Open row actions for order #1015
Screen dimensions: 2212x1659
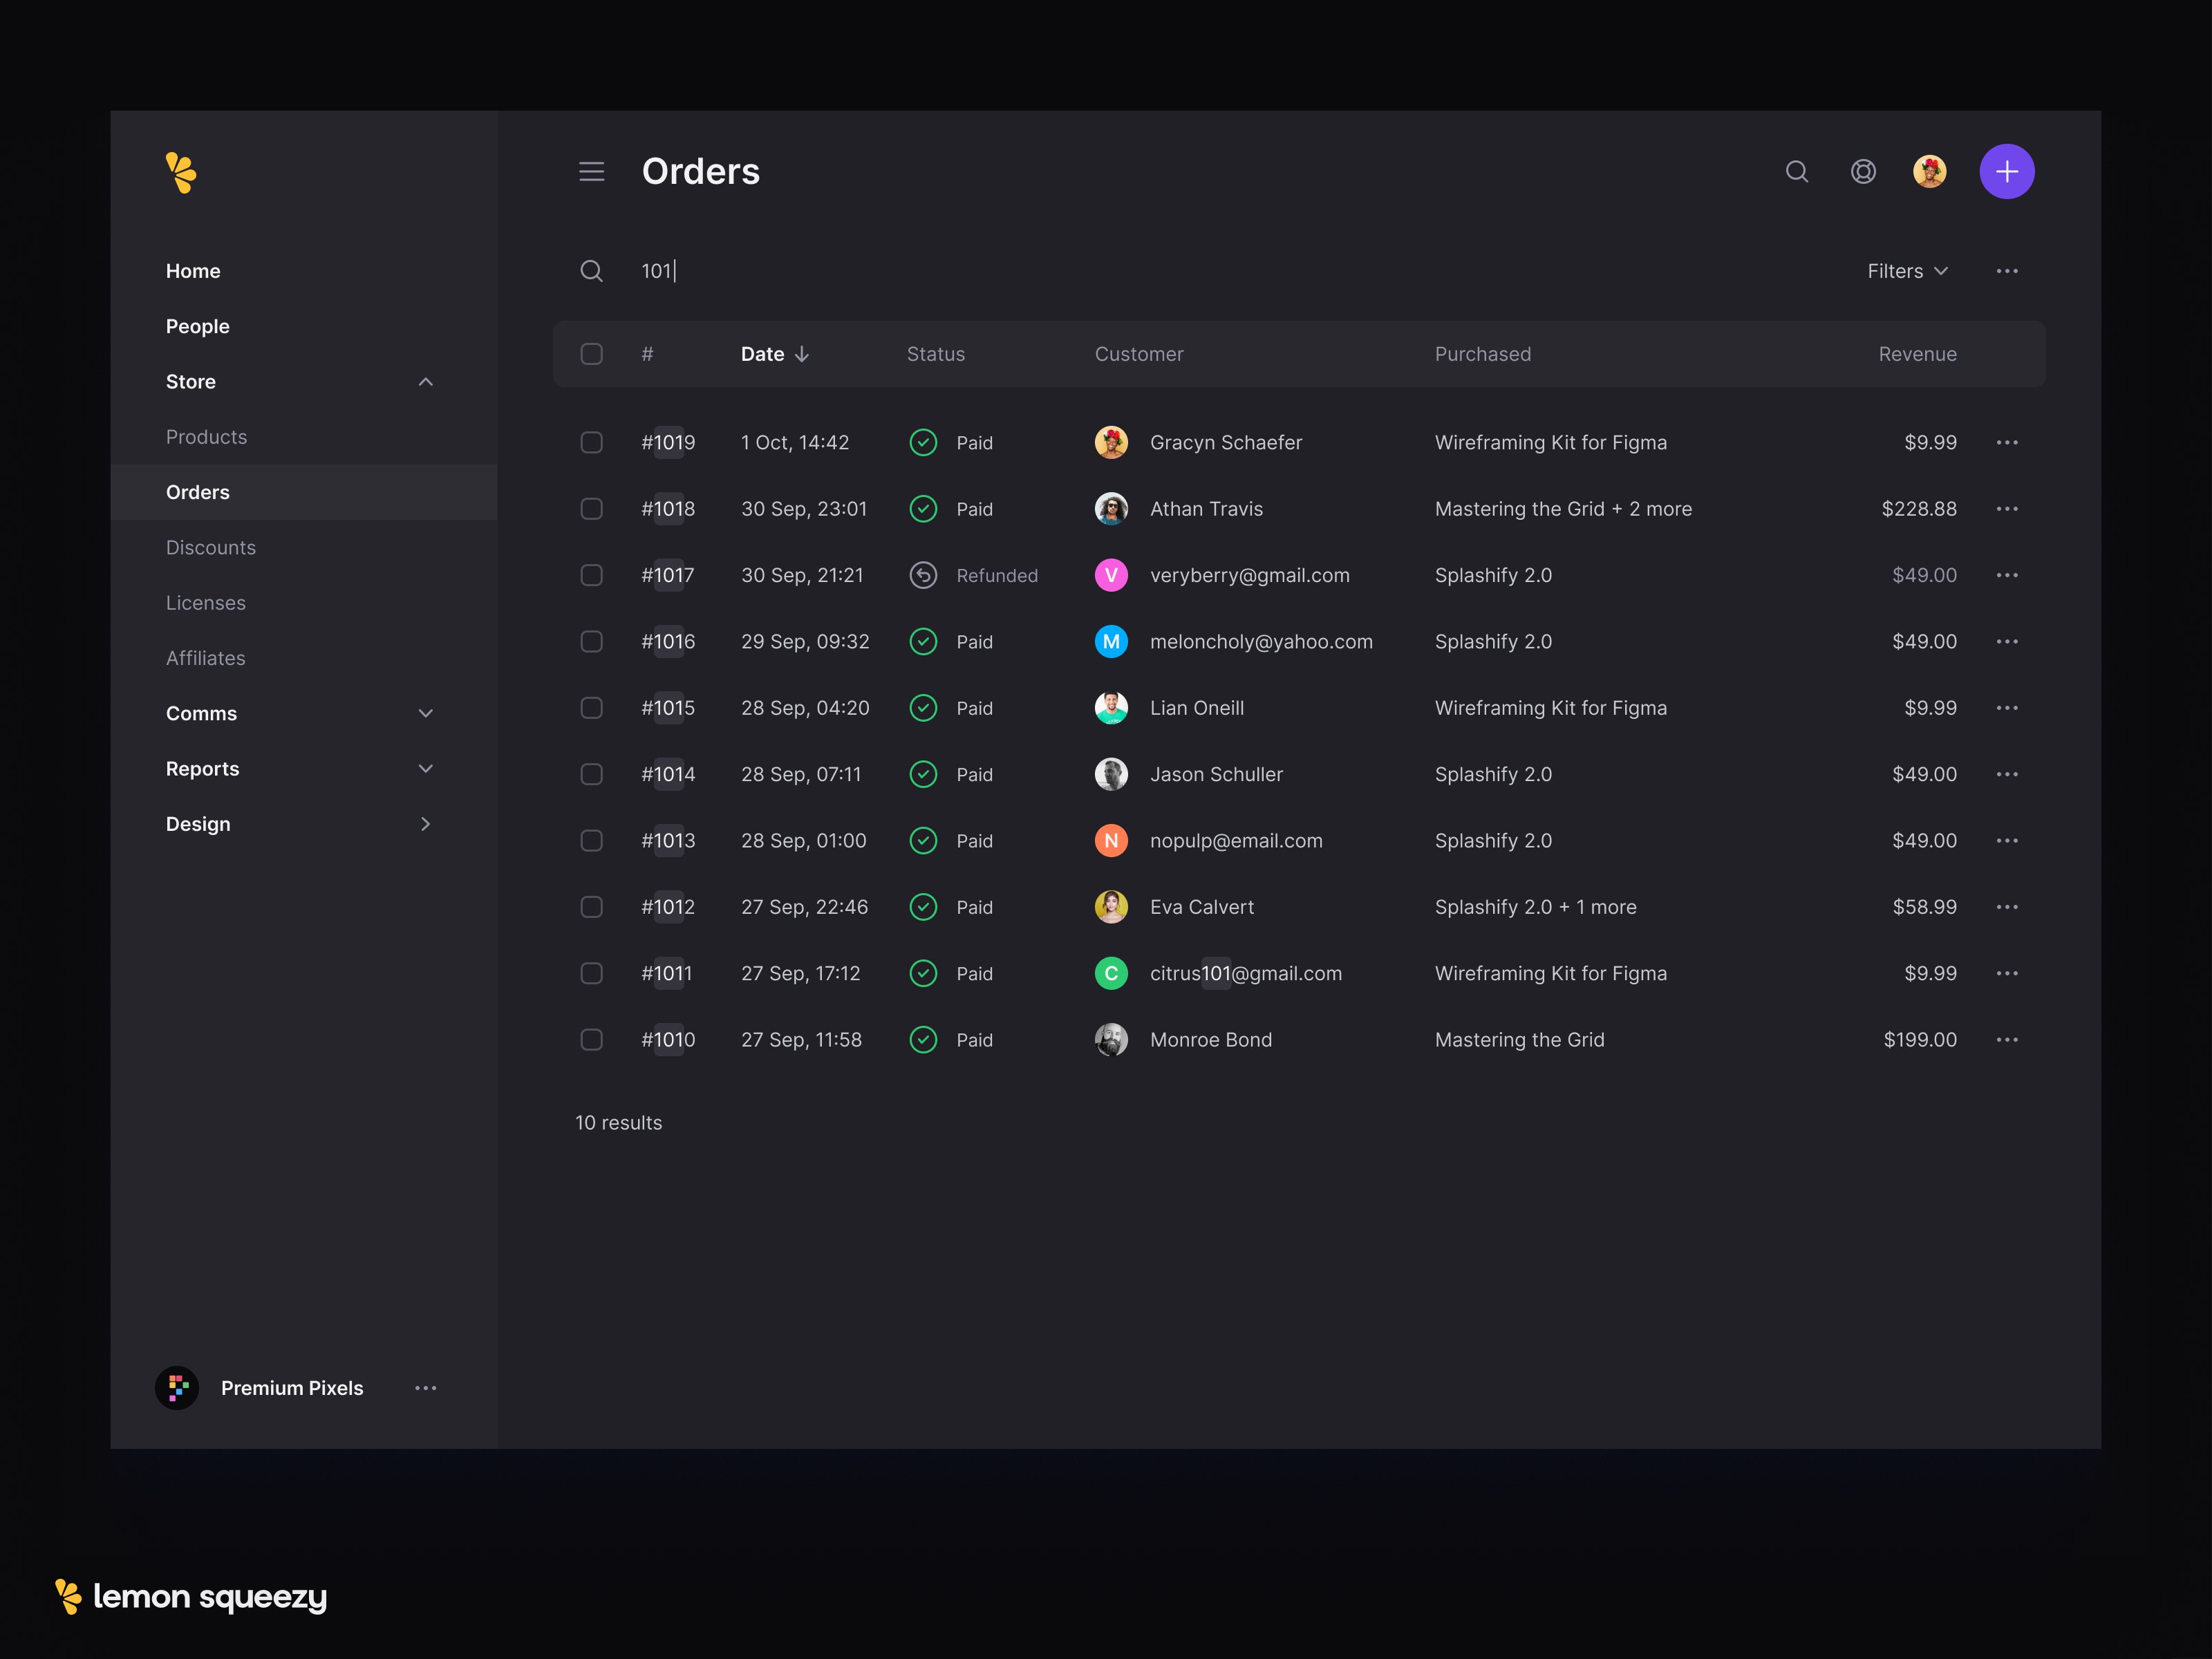2007,708
